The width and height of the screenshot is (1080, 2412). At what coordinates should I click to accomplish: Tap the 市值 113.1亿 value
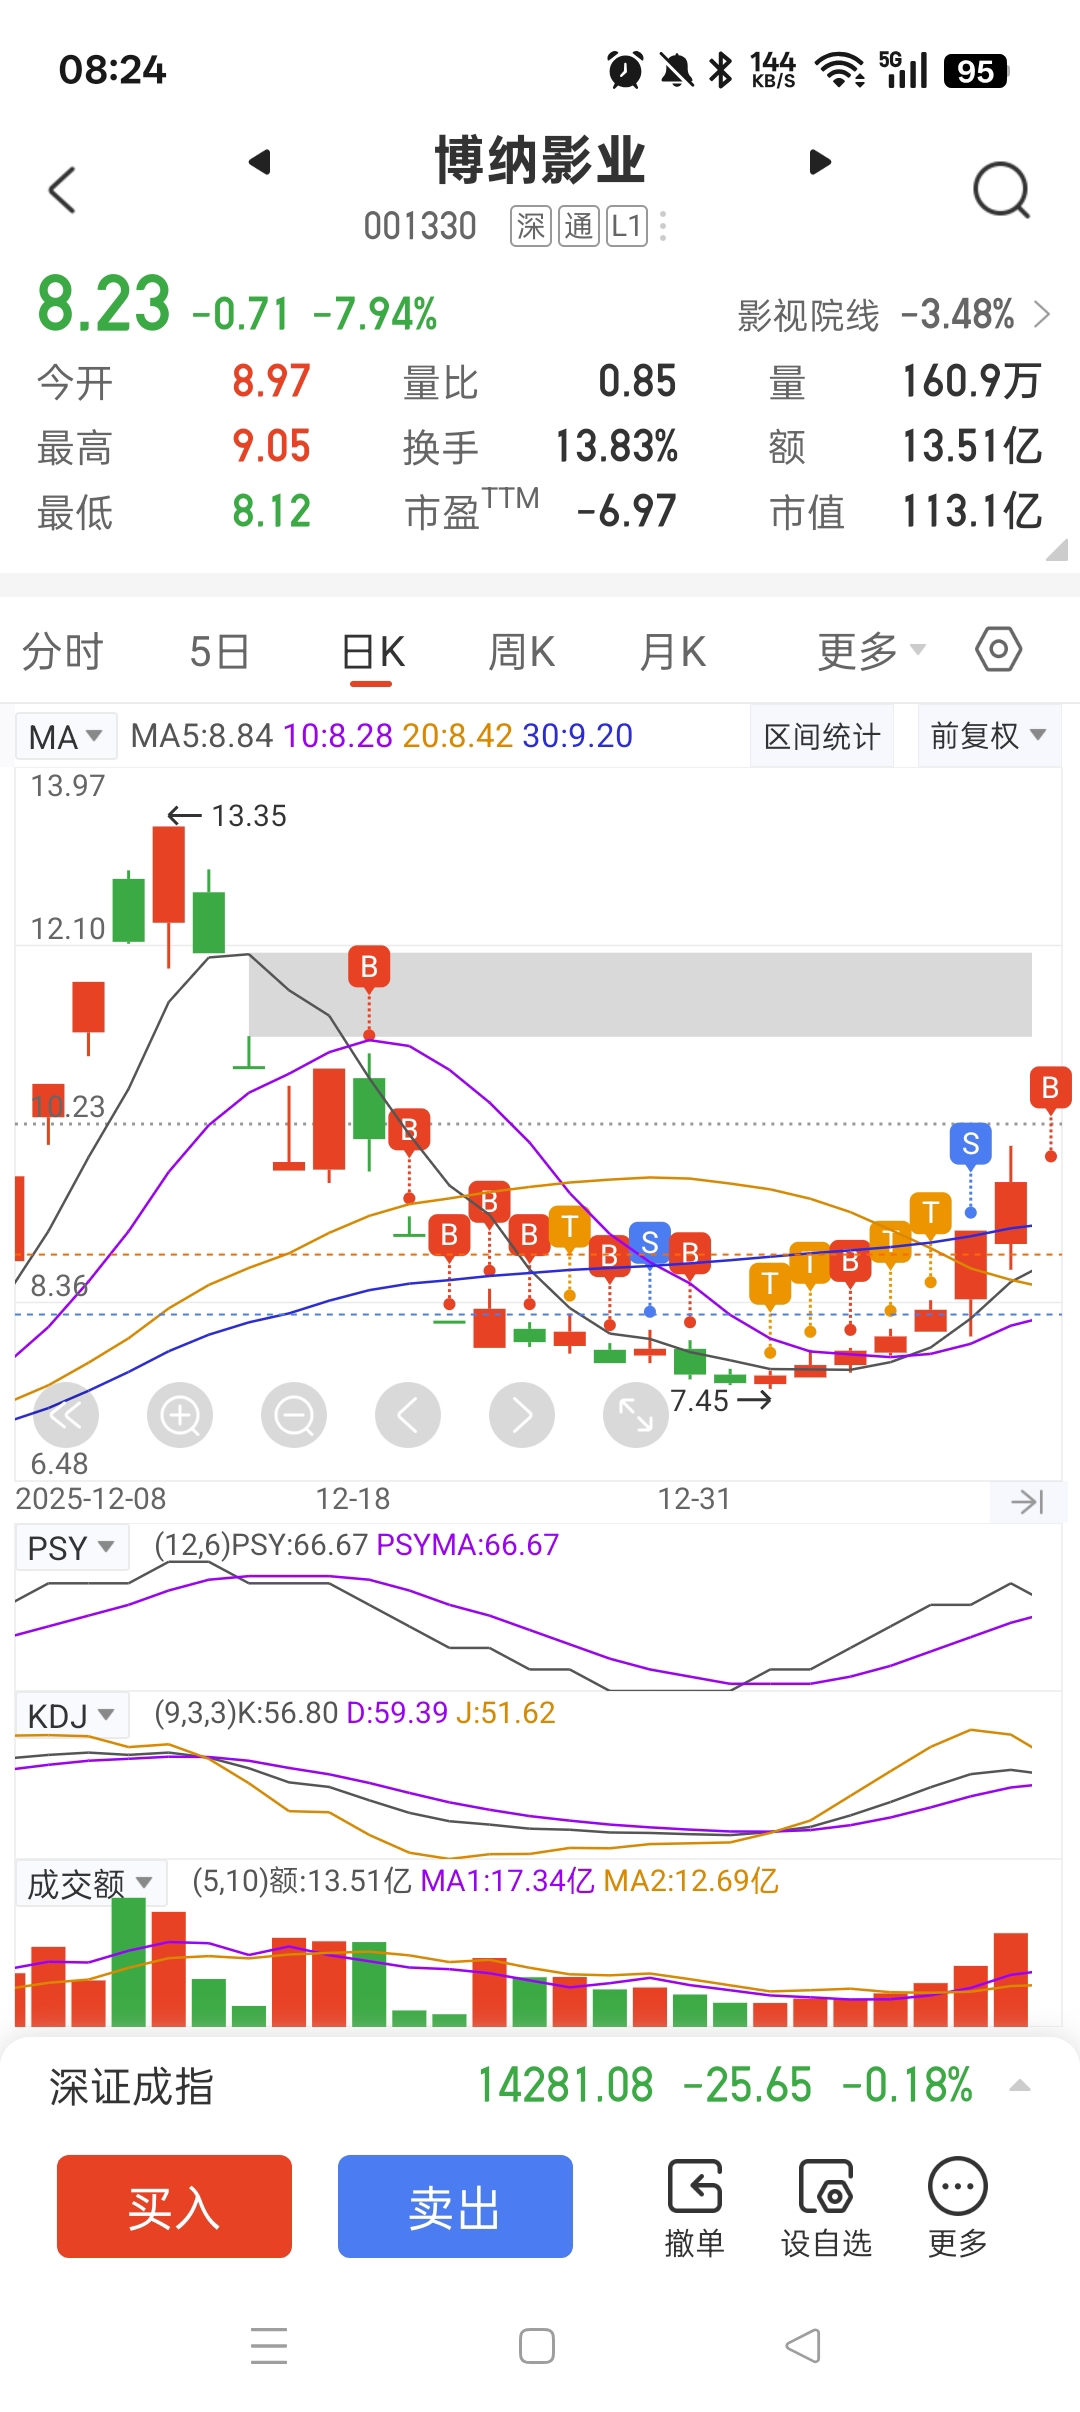tap(972, 511)
